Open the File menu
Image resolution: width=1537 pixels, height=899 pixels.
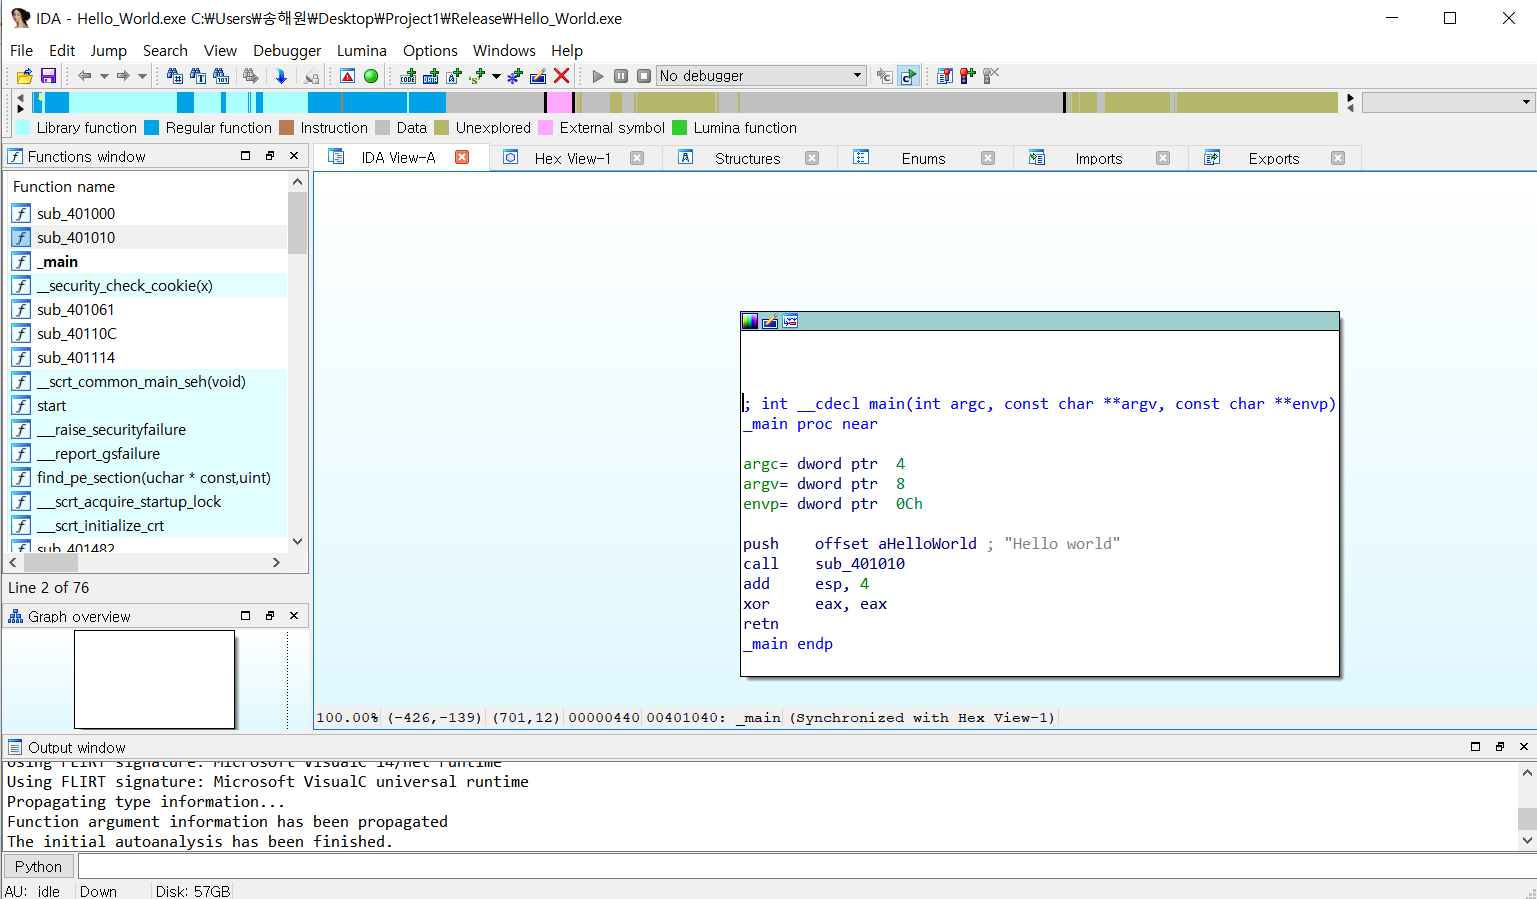click(x=21, y=50)
